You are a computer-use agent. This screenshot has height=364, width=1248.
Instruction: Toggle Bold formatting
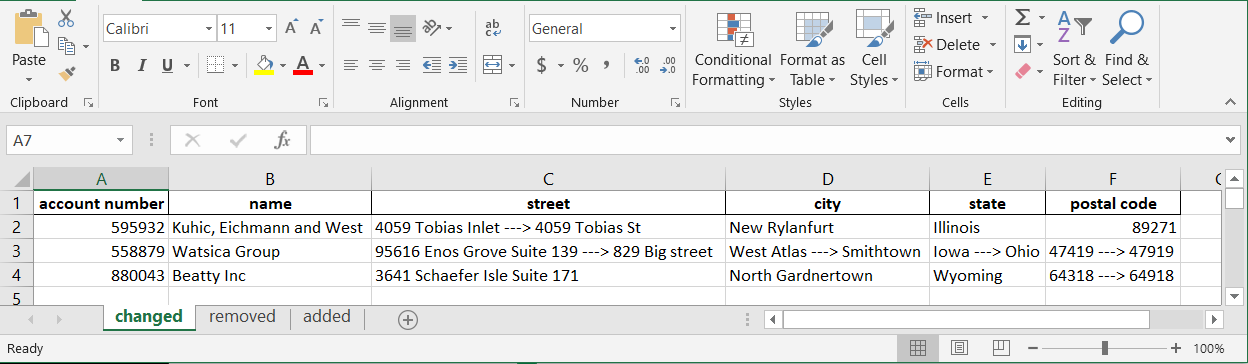(115, 65)
